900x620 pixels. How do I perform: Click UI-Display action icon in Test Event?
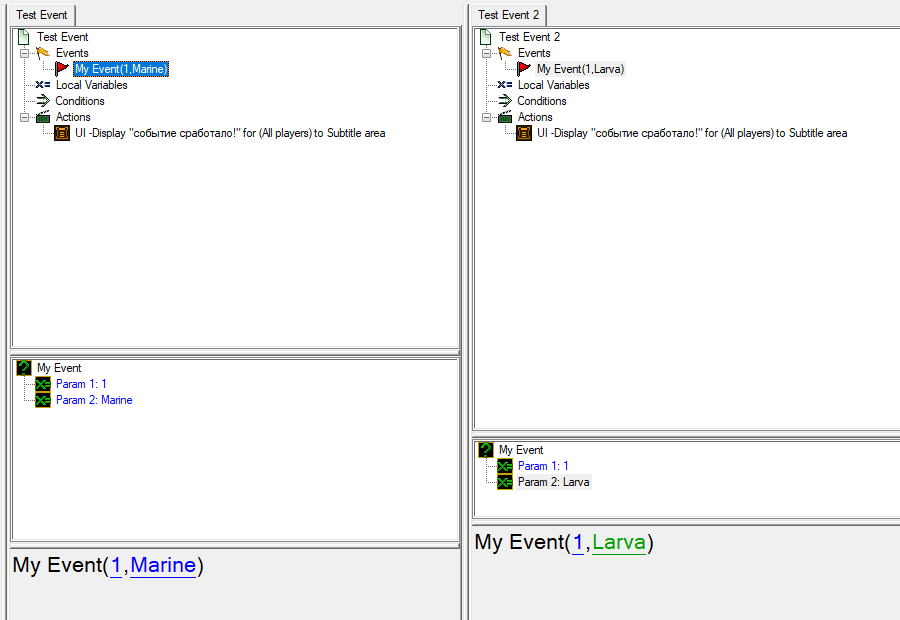tap(62, 133)
